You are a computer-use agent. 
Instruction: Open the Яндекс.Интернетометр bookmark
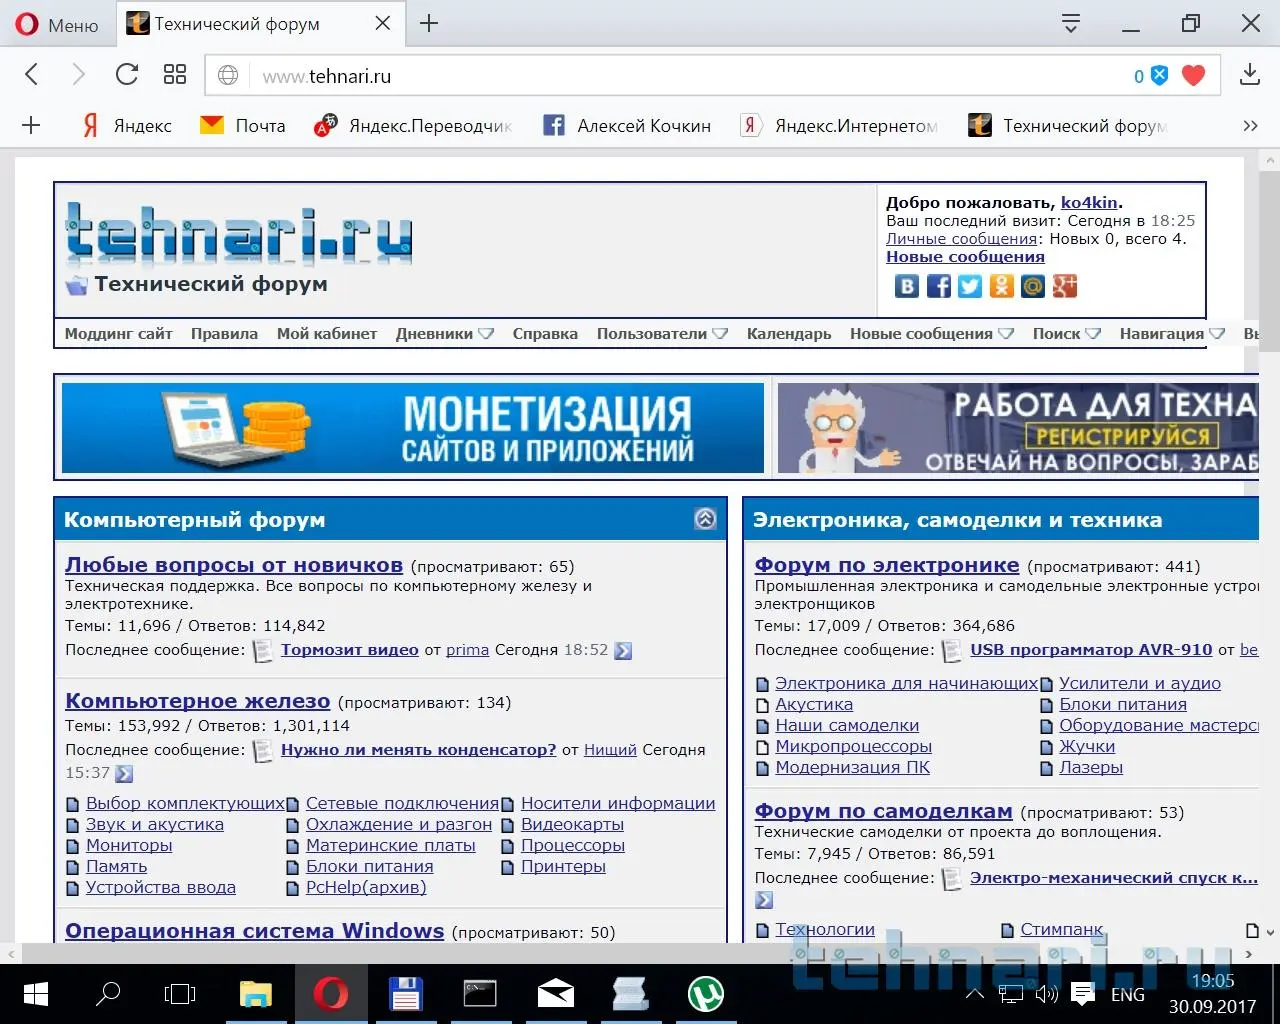click(x=839, y=125)
